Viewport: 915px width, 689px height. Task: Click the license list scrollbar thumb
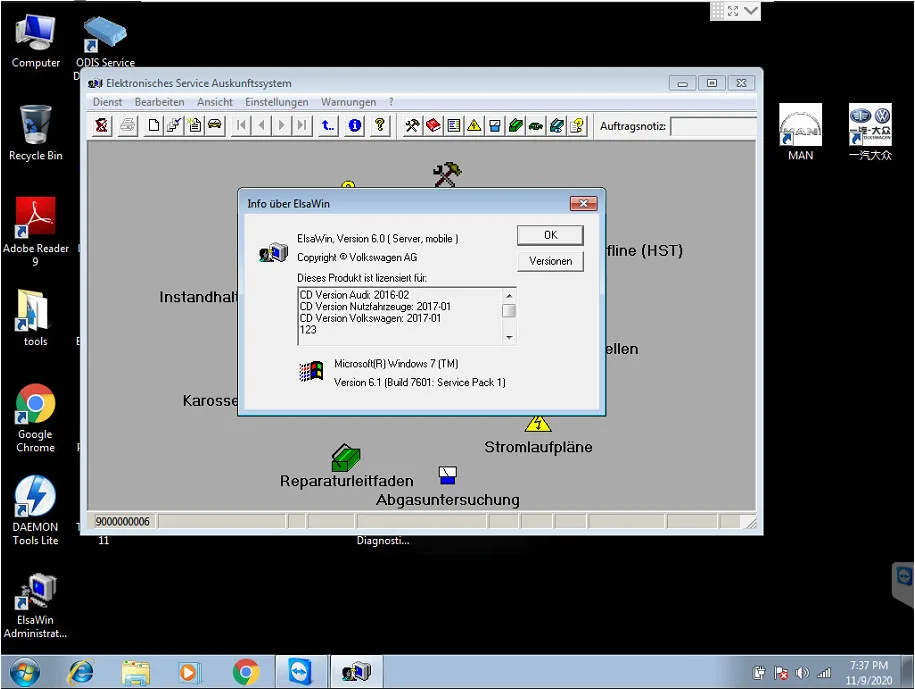tap(509, 311)
